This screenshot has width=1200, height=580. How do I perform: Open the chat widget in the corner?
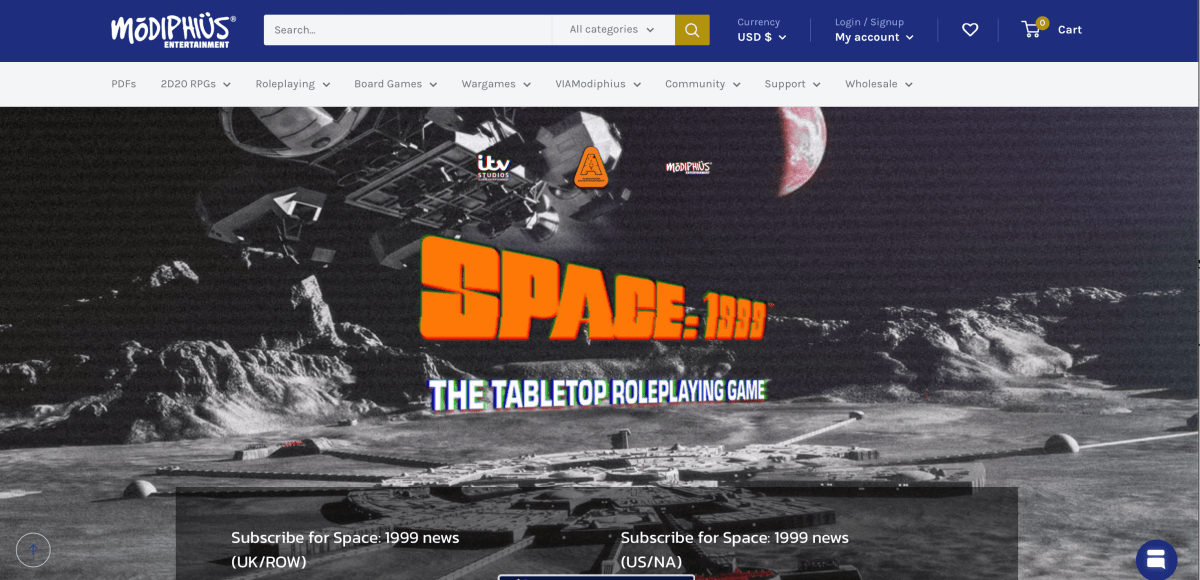click(1155, 559)
